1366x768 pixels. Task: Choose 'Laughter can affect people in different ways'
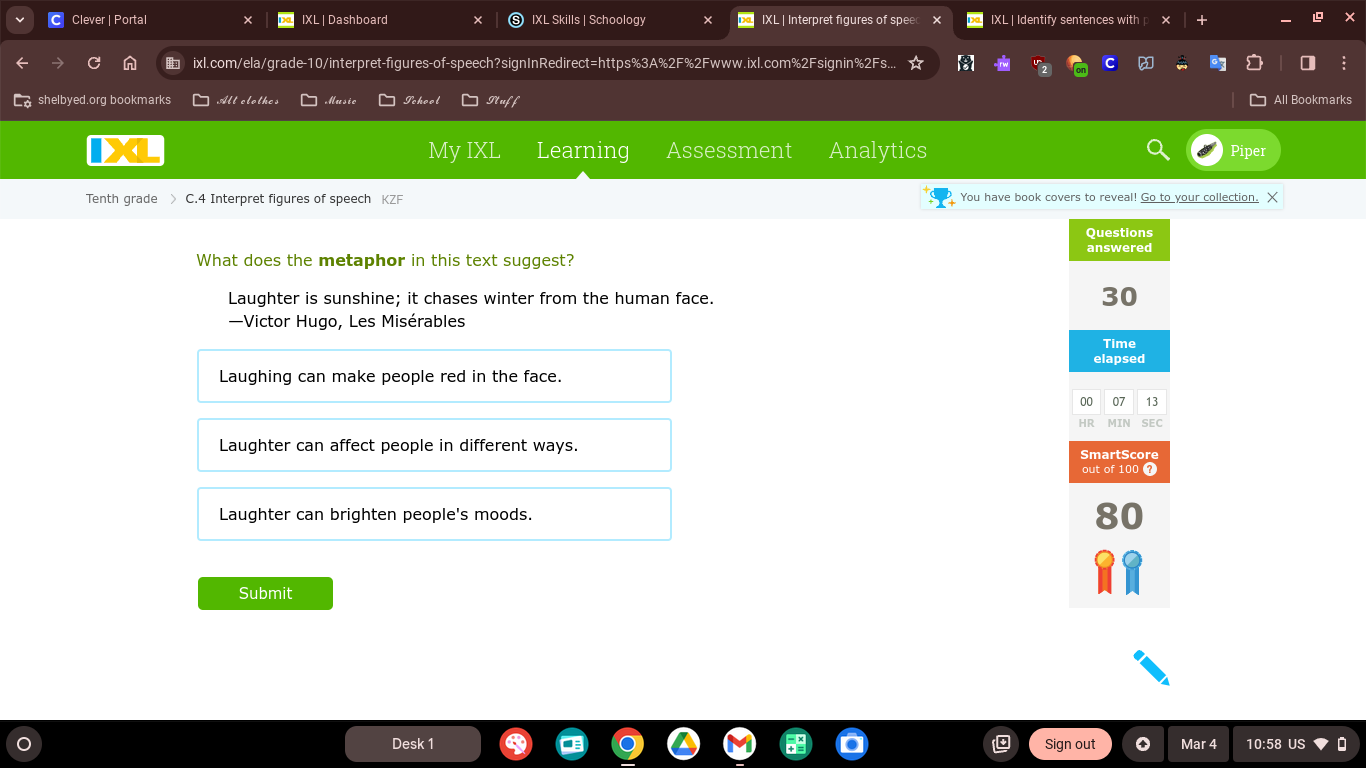[x=434, y=445]
